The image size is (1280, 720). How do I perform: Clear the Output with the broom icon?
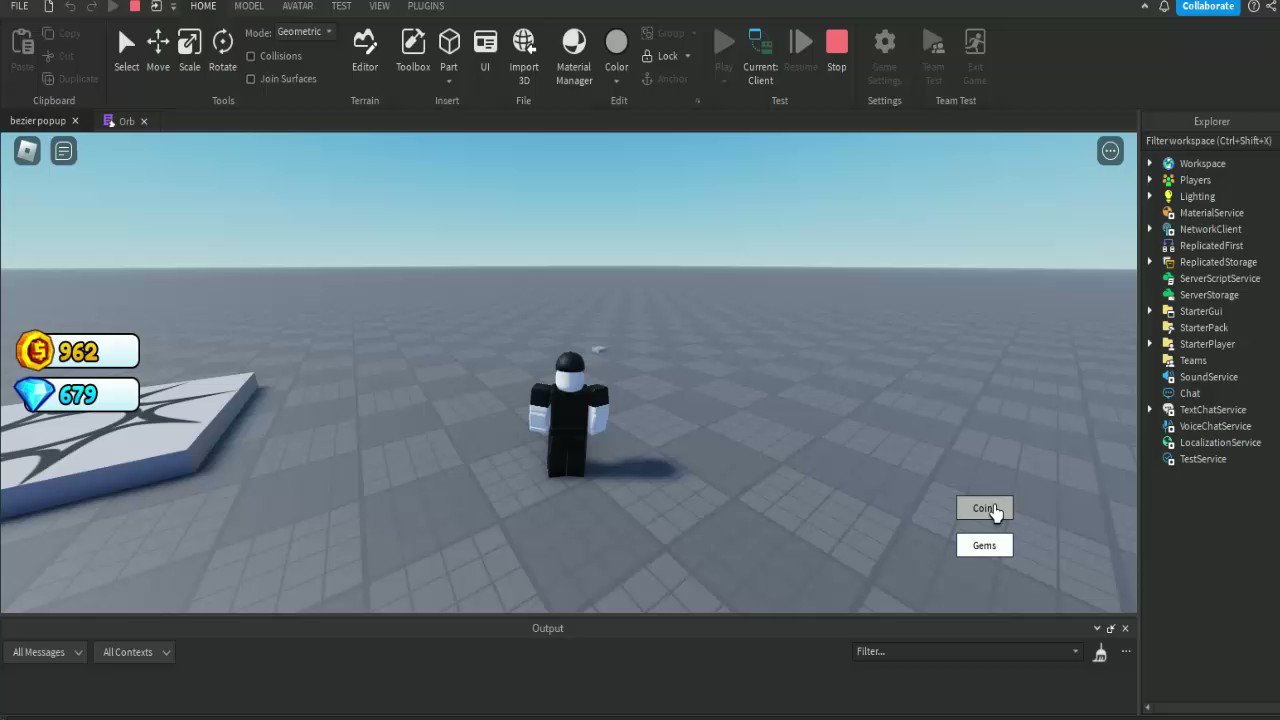coord(1100,653)
